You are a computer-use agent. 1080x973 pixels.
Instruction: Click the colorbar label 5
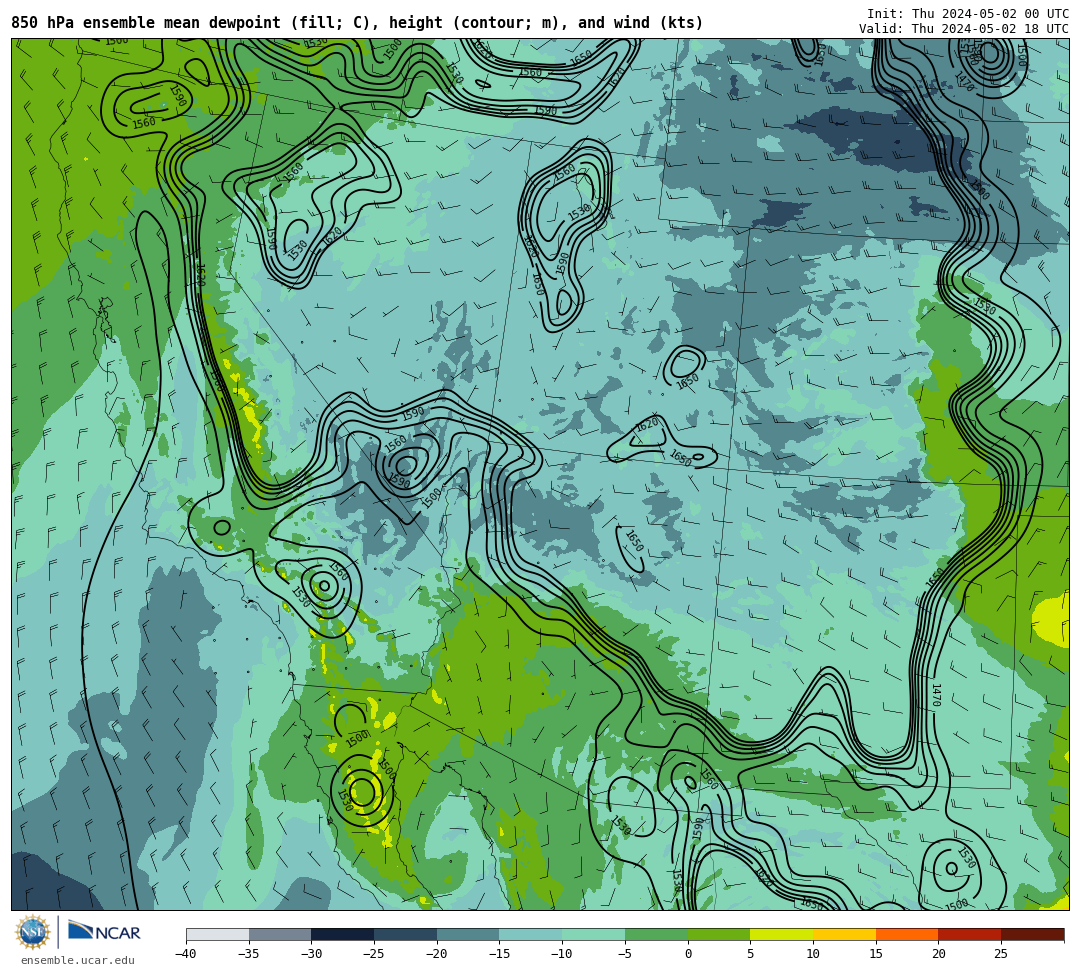[x=750, y=954]
